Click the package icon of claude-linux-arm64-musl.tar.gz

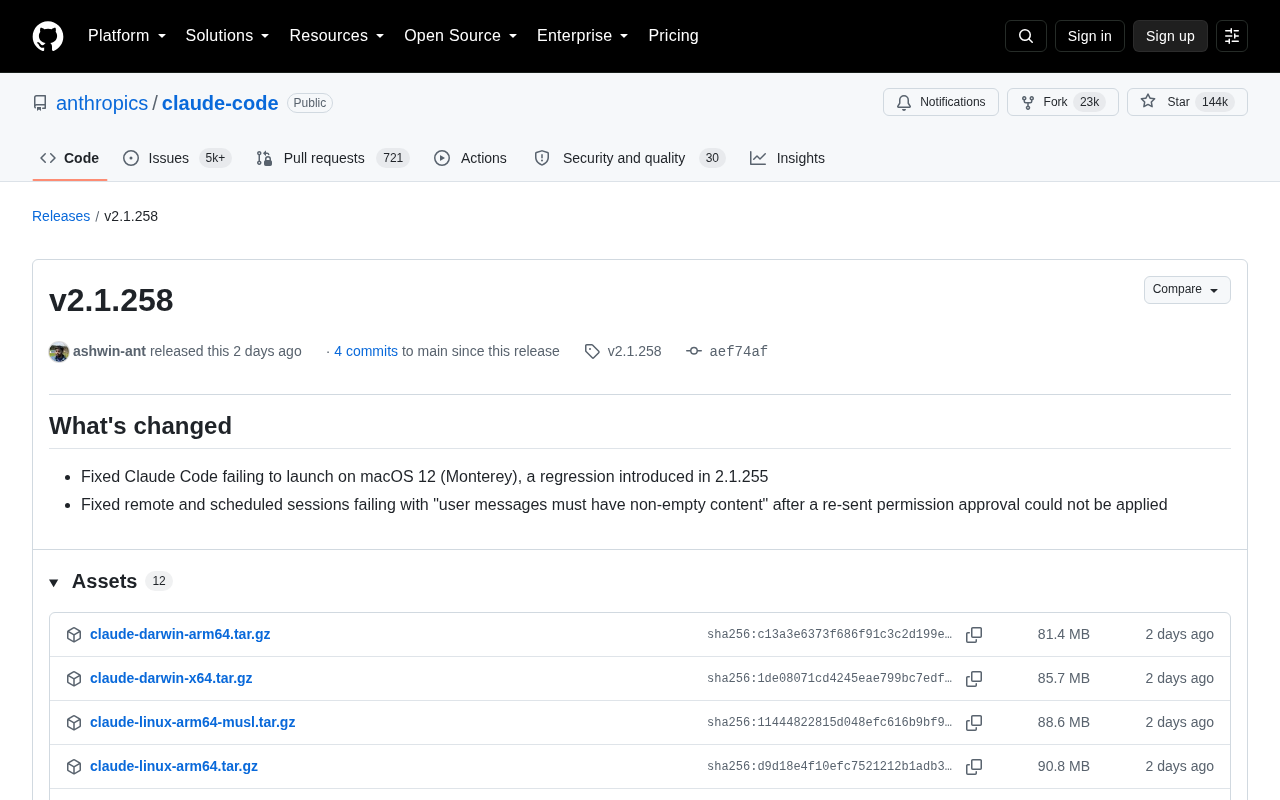74,723
